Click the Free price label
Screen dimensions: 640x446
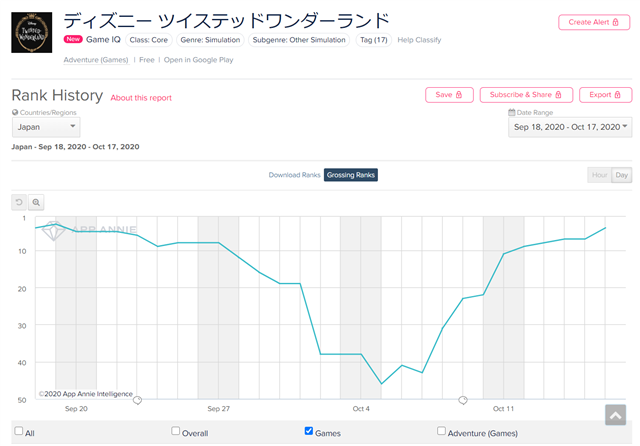tap(147, 60)
